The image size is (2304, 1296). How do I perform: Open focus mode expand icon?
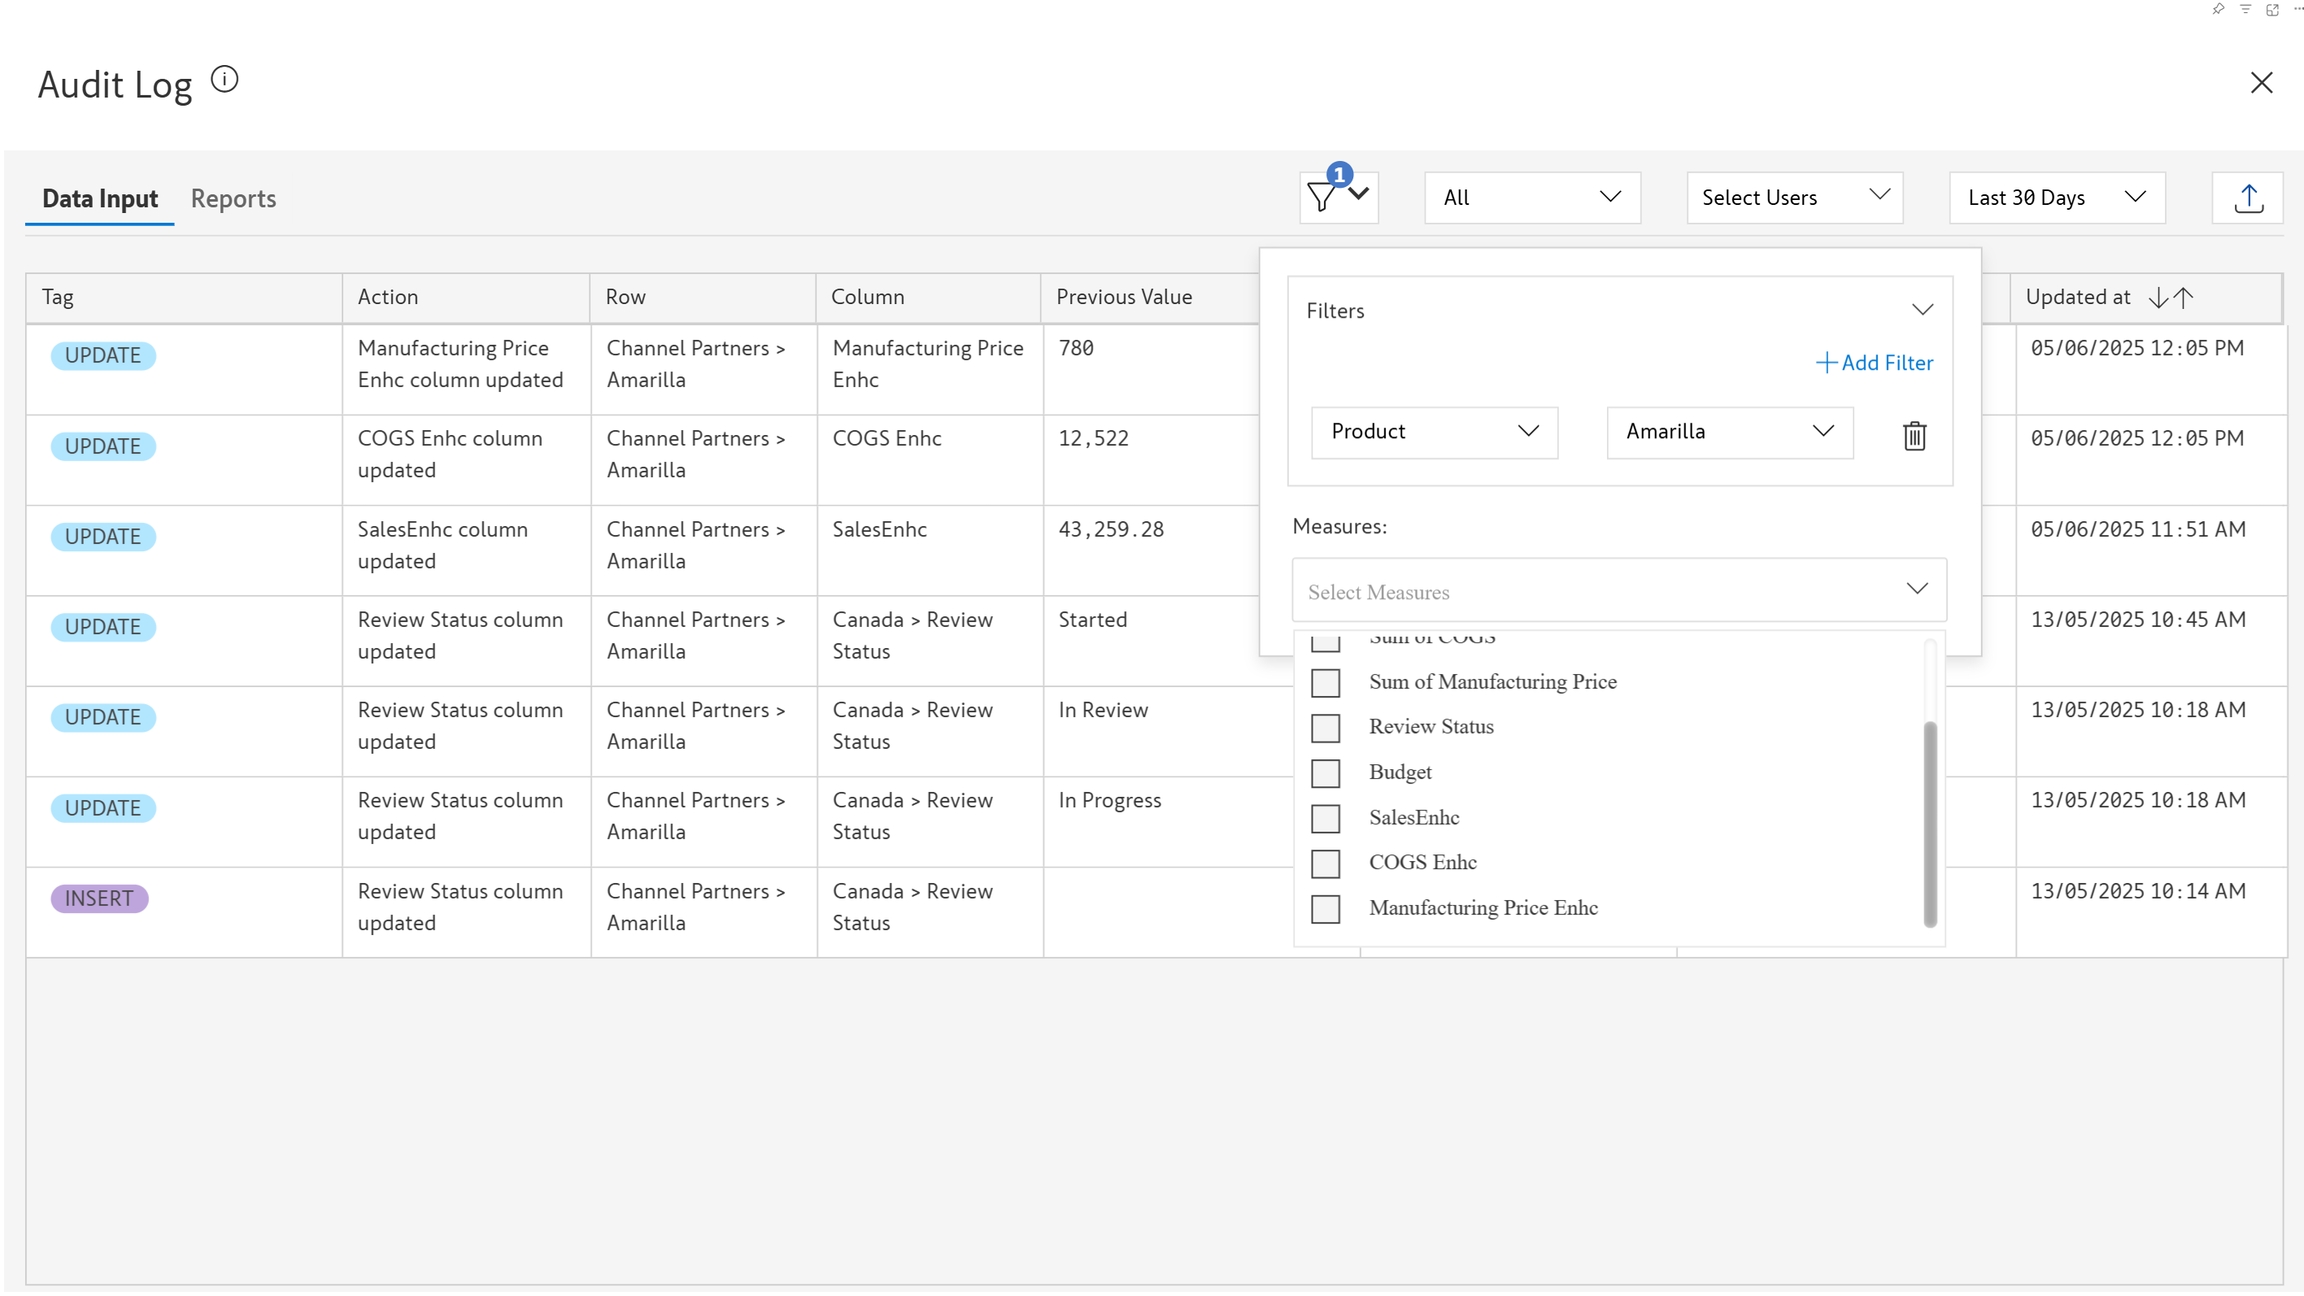pyautogui.click(x=2272, y=9)
